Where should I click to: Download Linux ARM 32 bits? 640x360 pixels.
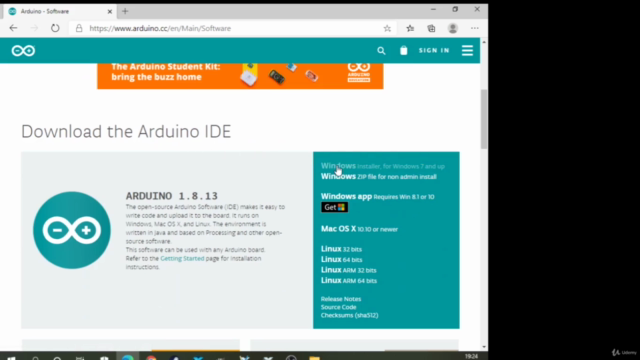(x=349, y=270)
